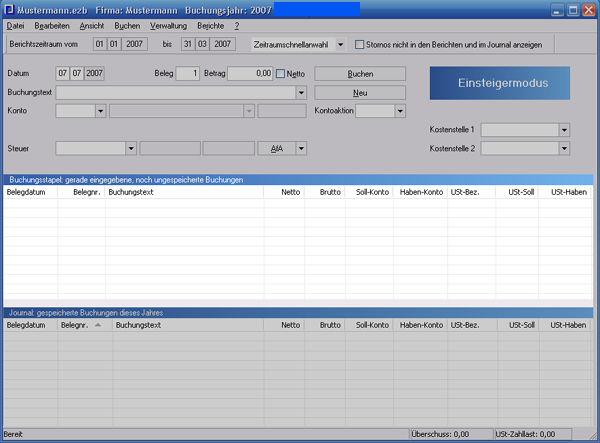600x443 pixels.
Task: Maximize the Mustermann.ezb window
Action: (573, 10)
